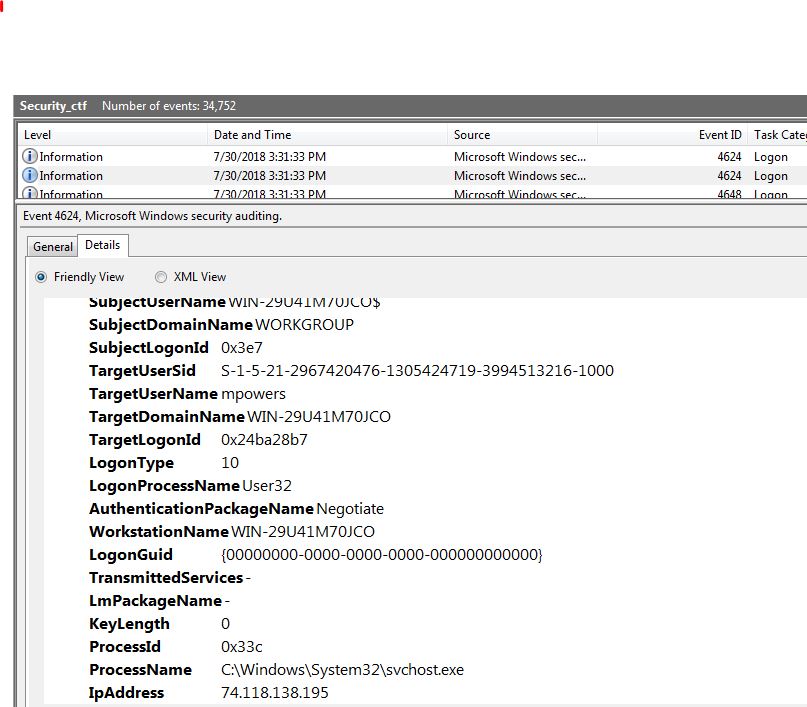The width and height of the screenshot is (807, 707).
Task: Click the Task Category column header
Action: 779,135
